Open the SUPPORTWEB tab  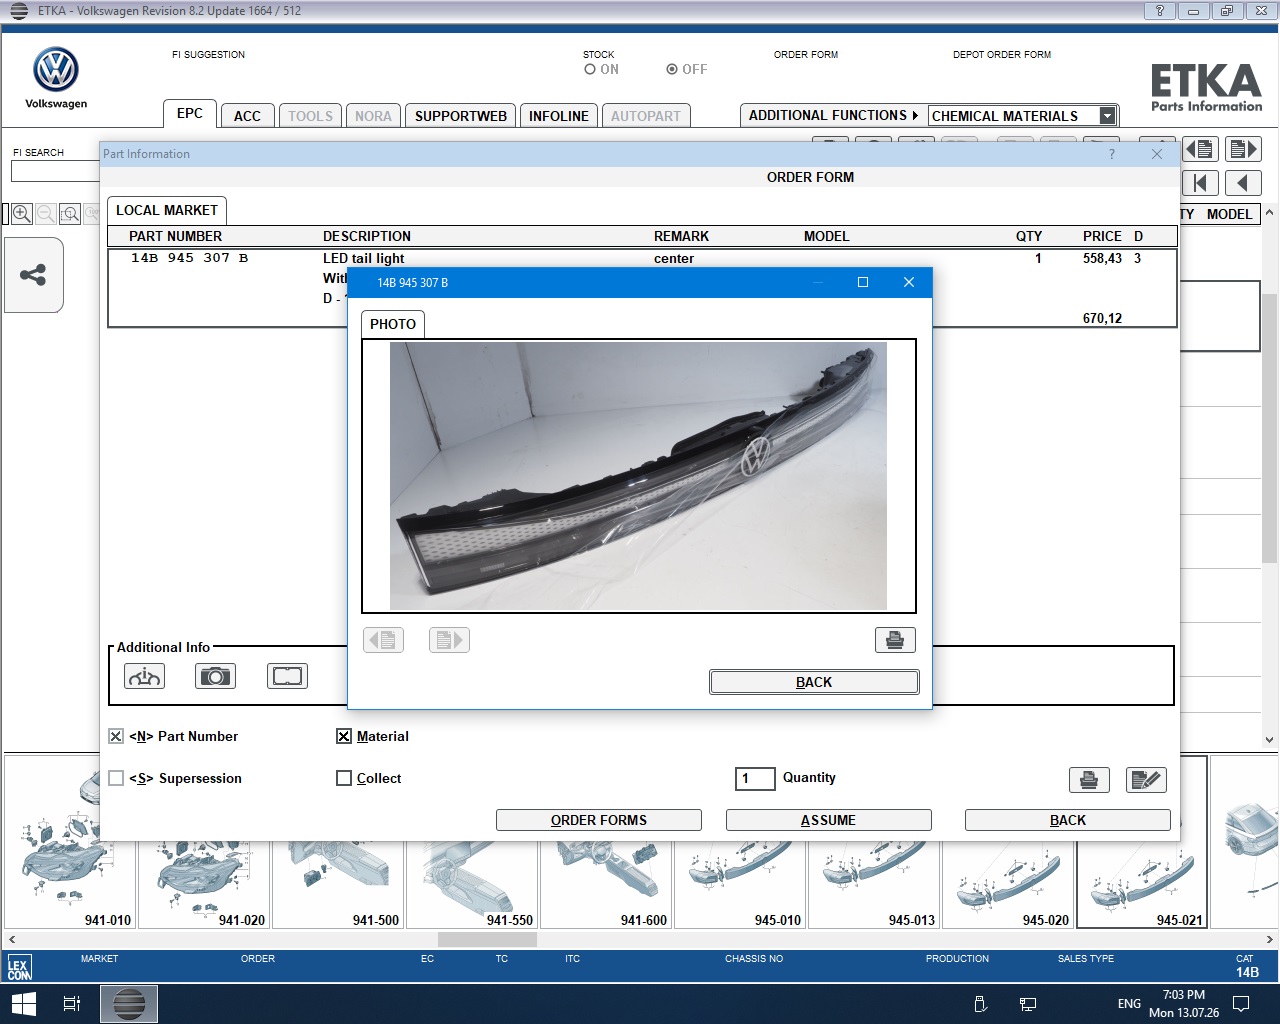(461, 116)
